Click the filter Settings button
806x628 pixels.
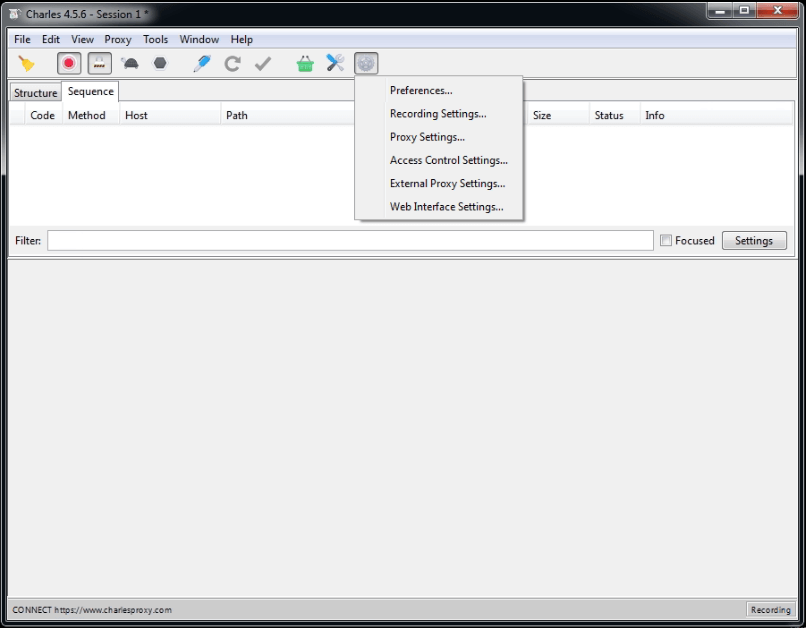click(754, 241)
